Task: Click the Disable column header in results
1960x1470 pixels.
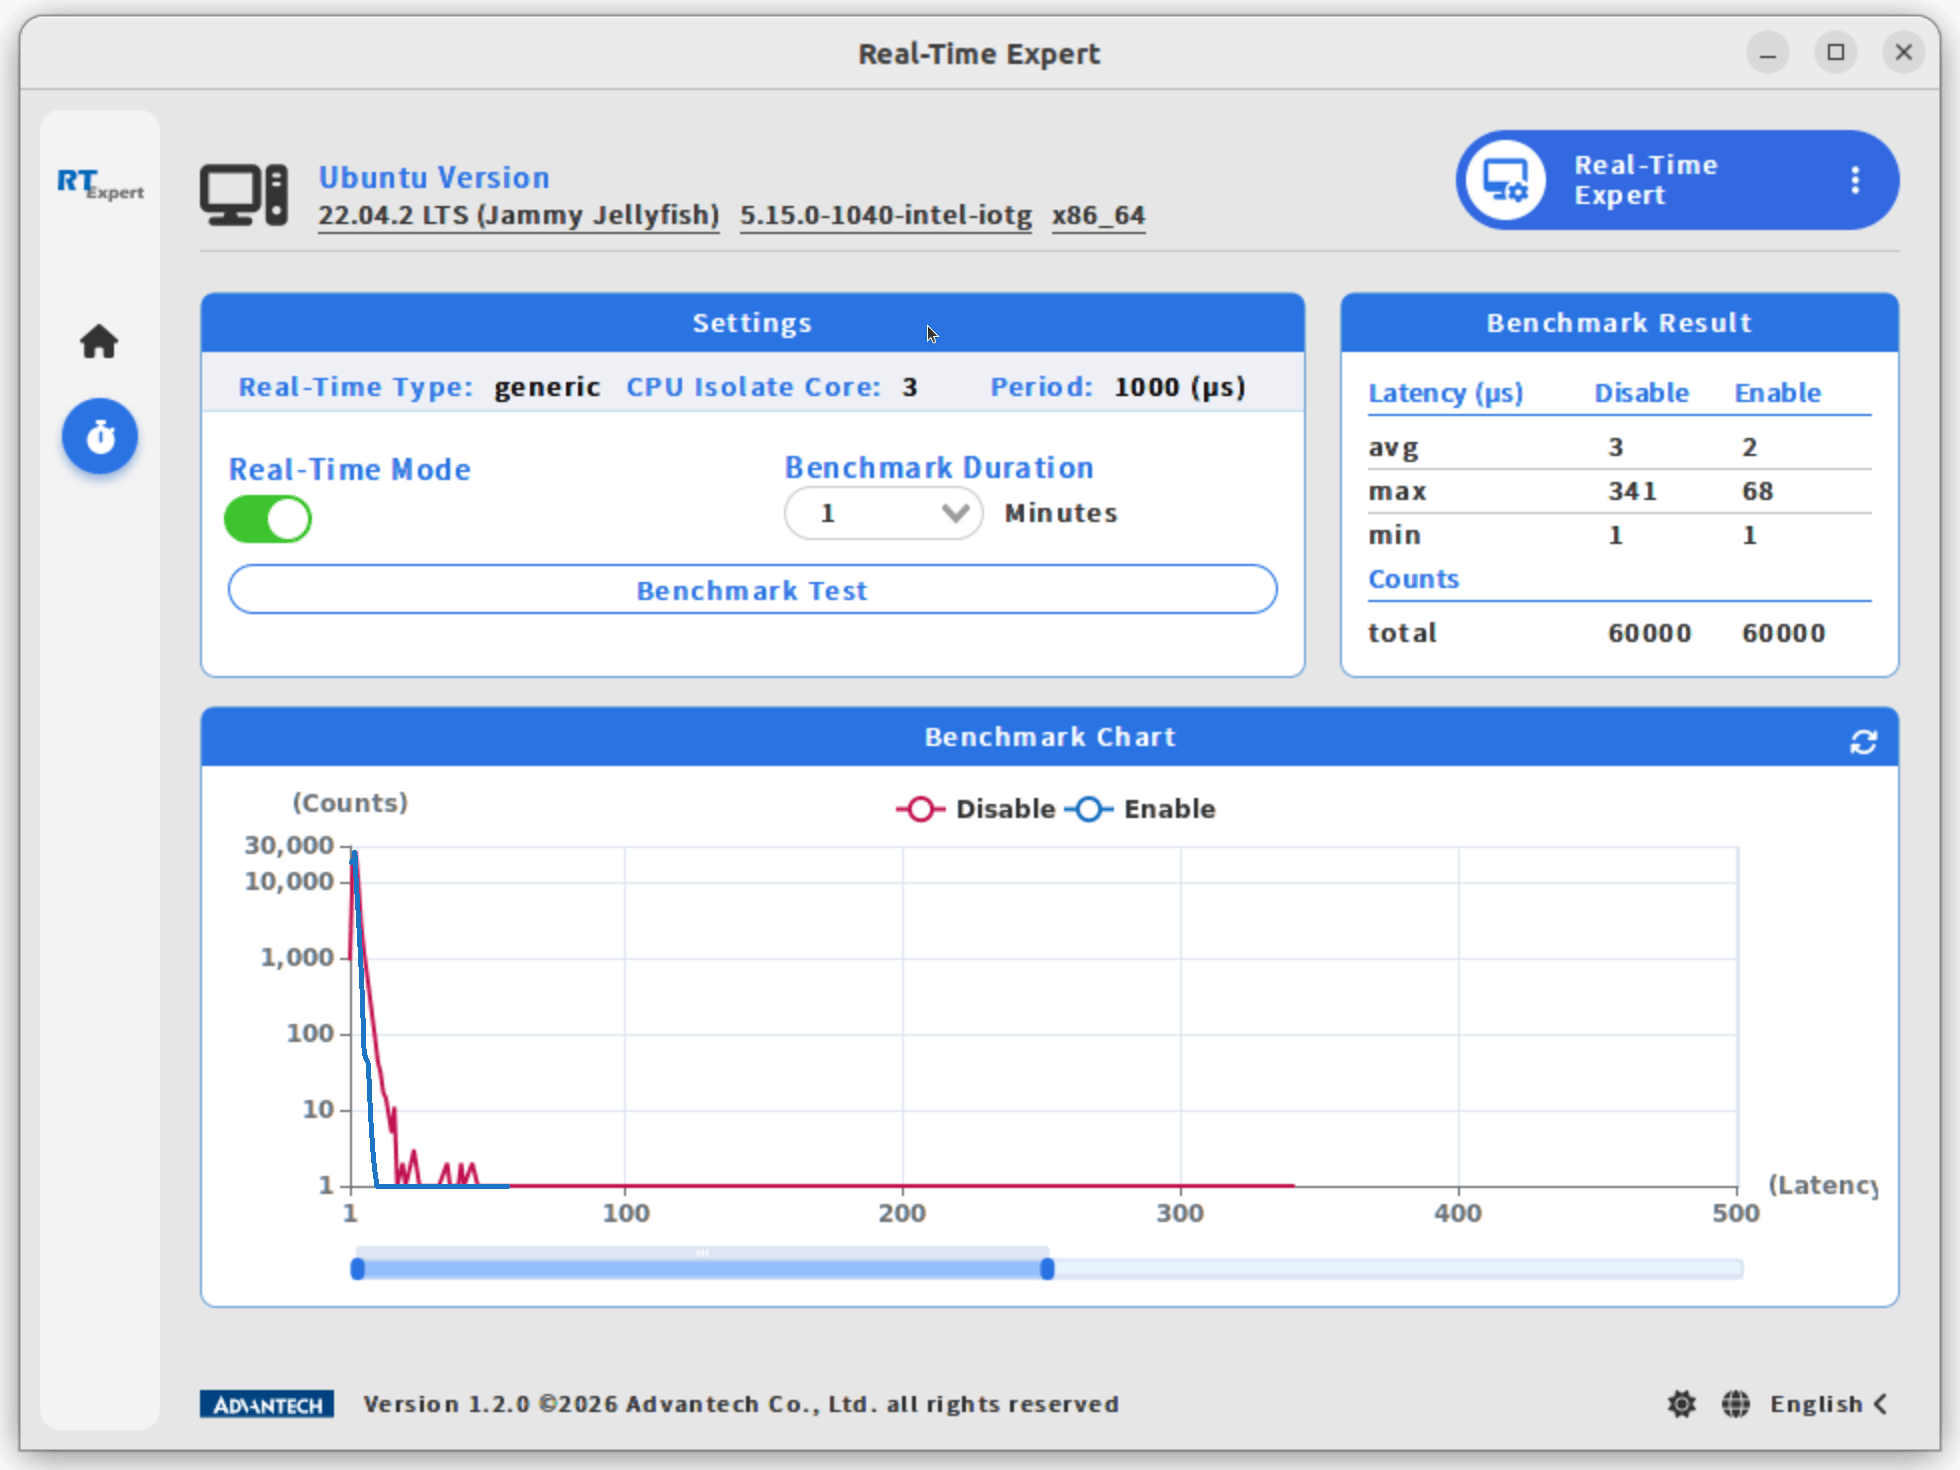Action: [1641, 393]
